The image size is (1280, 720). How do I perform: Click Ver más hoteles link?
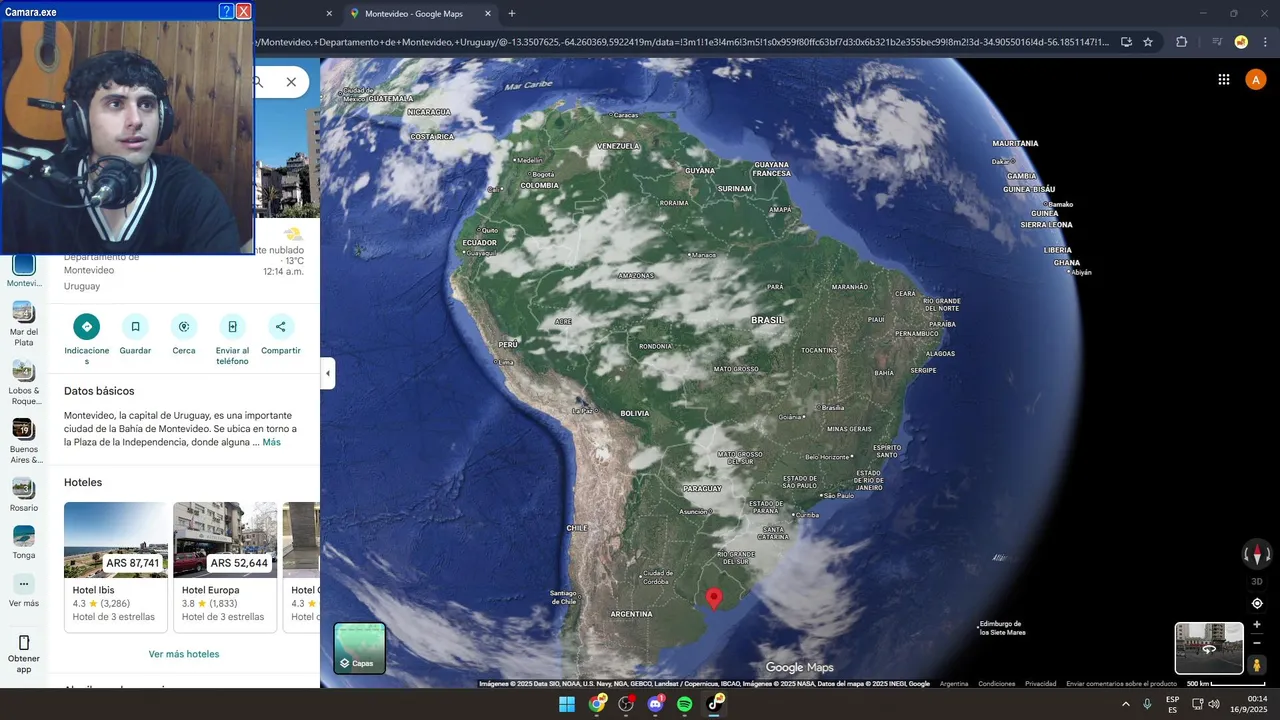184,654
